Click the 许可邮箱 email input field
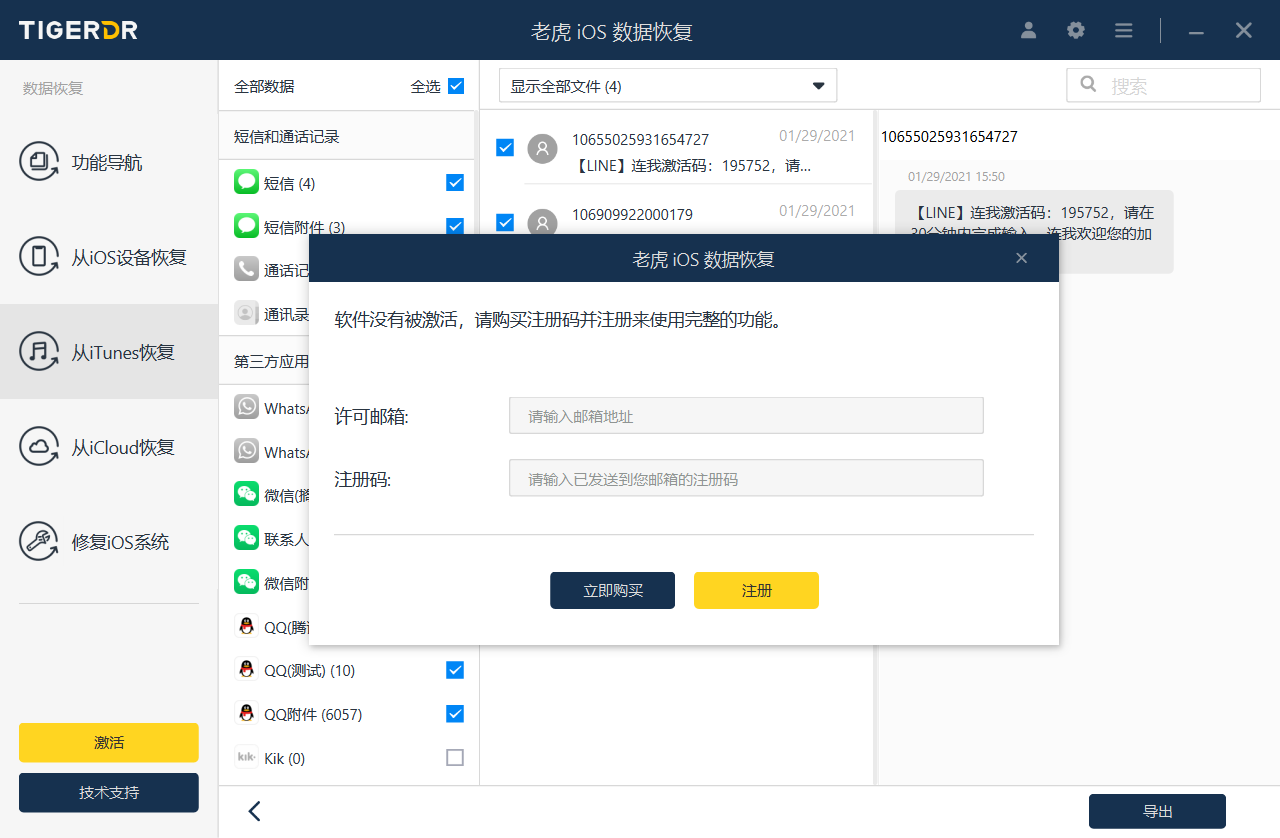Screen dimensions: 1280x838 click(746, 416)
